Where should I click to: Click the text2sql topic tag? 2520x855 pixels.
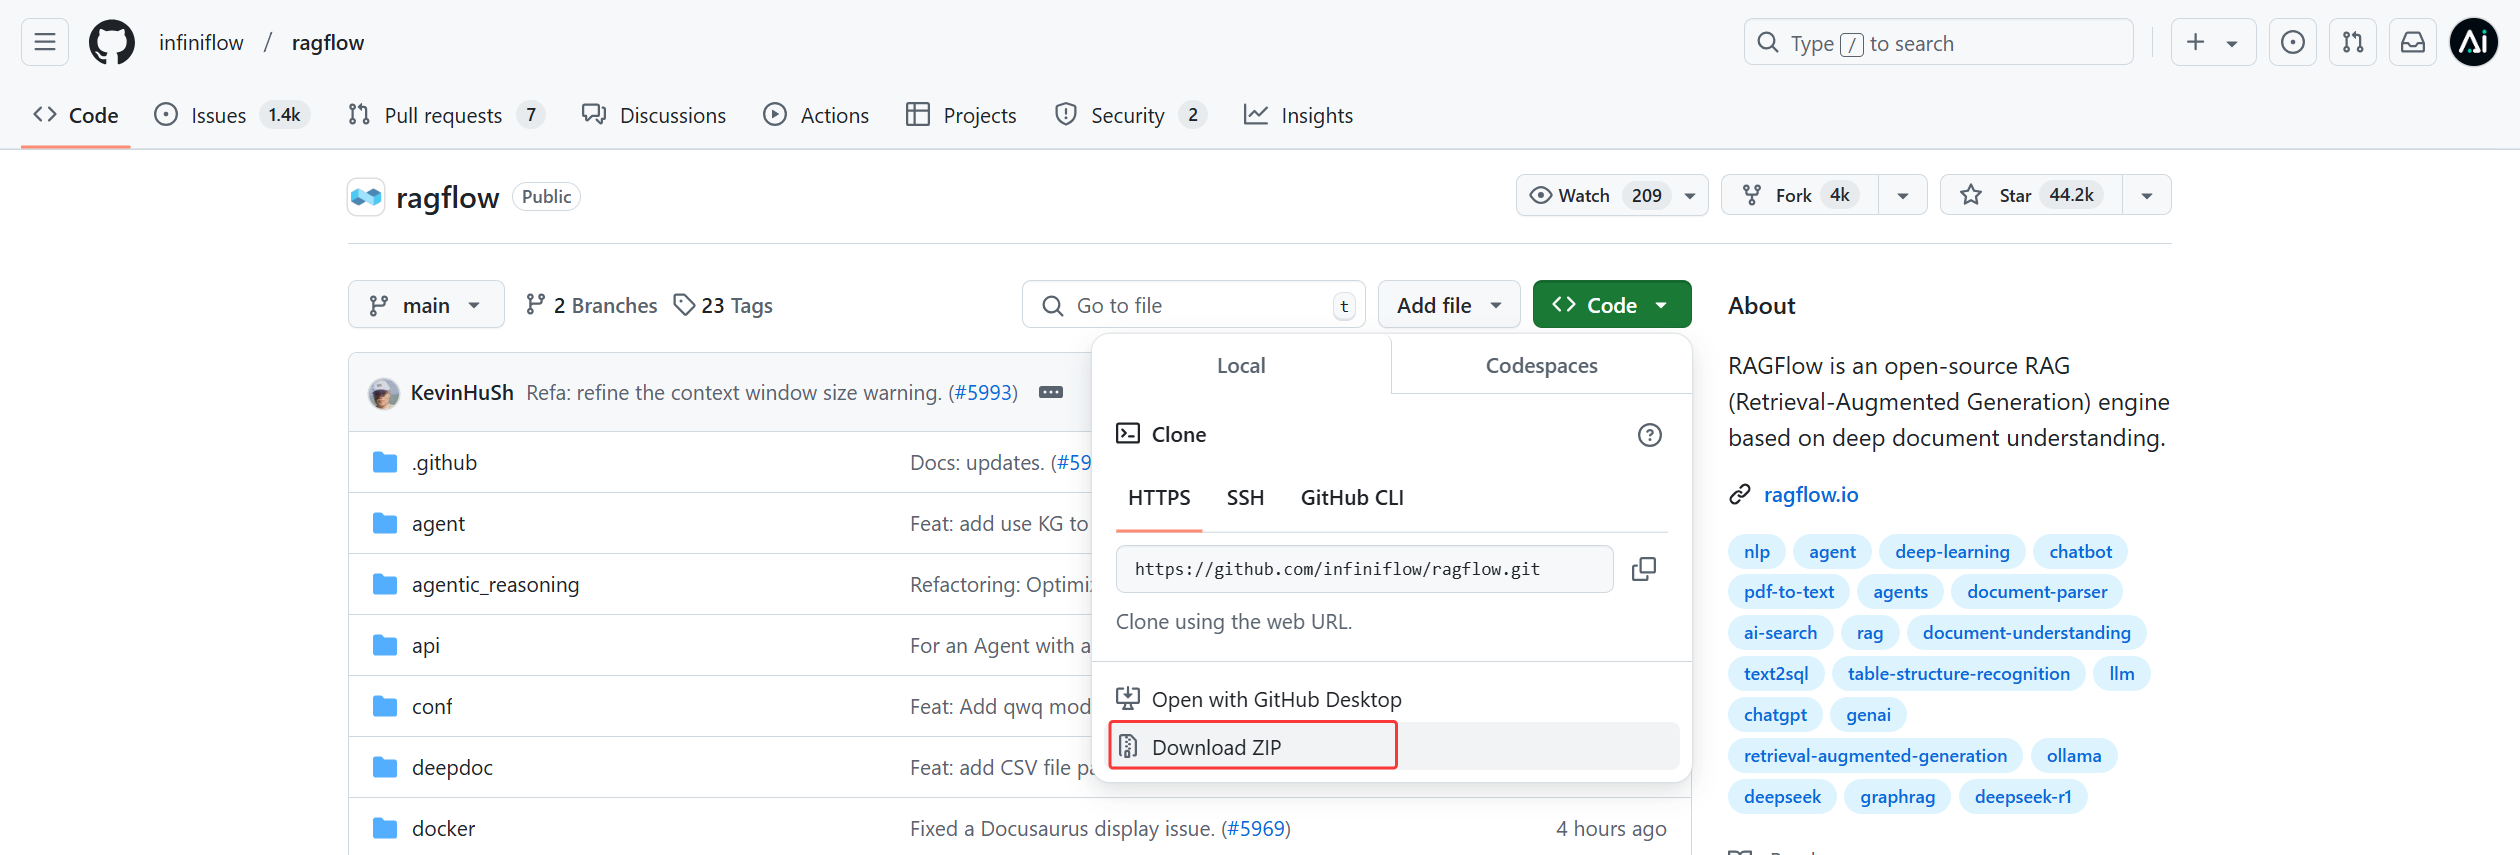1776,674
